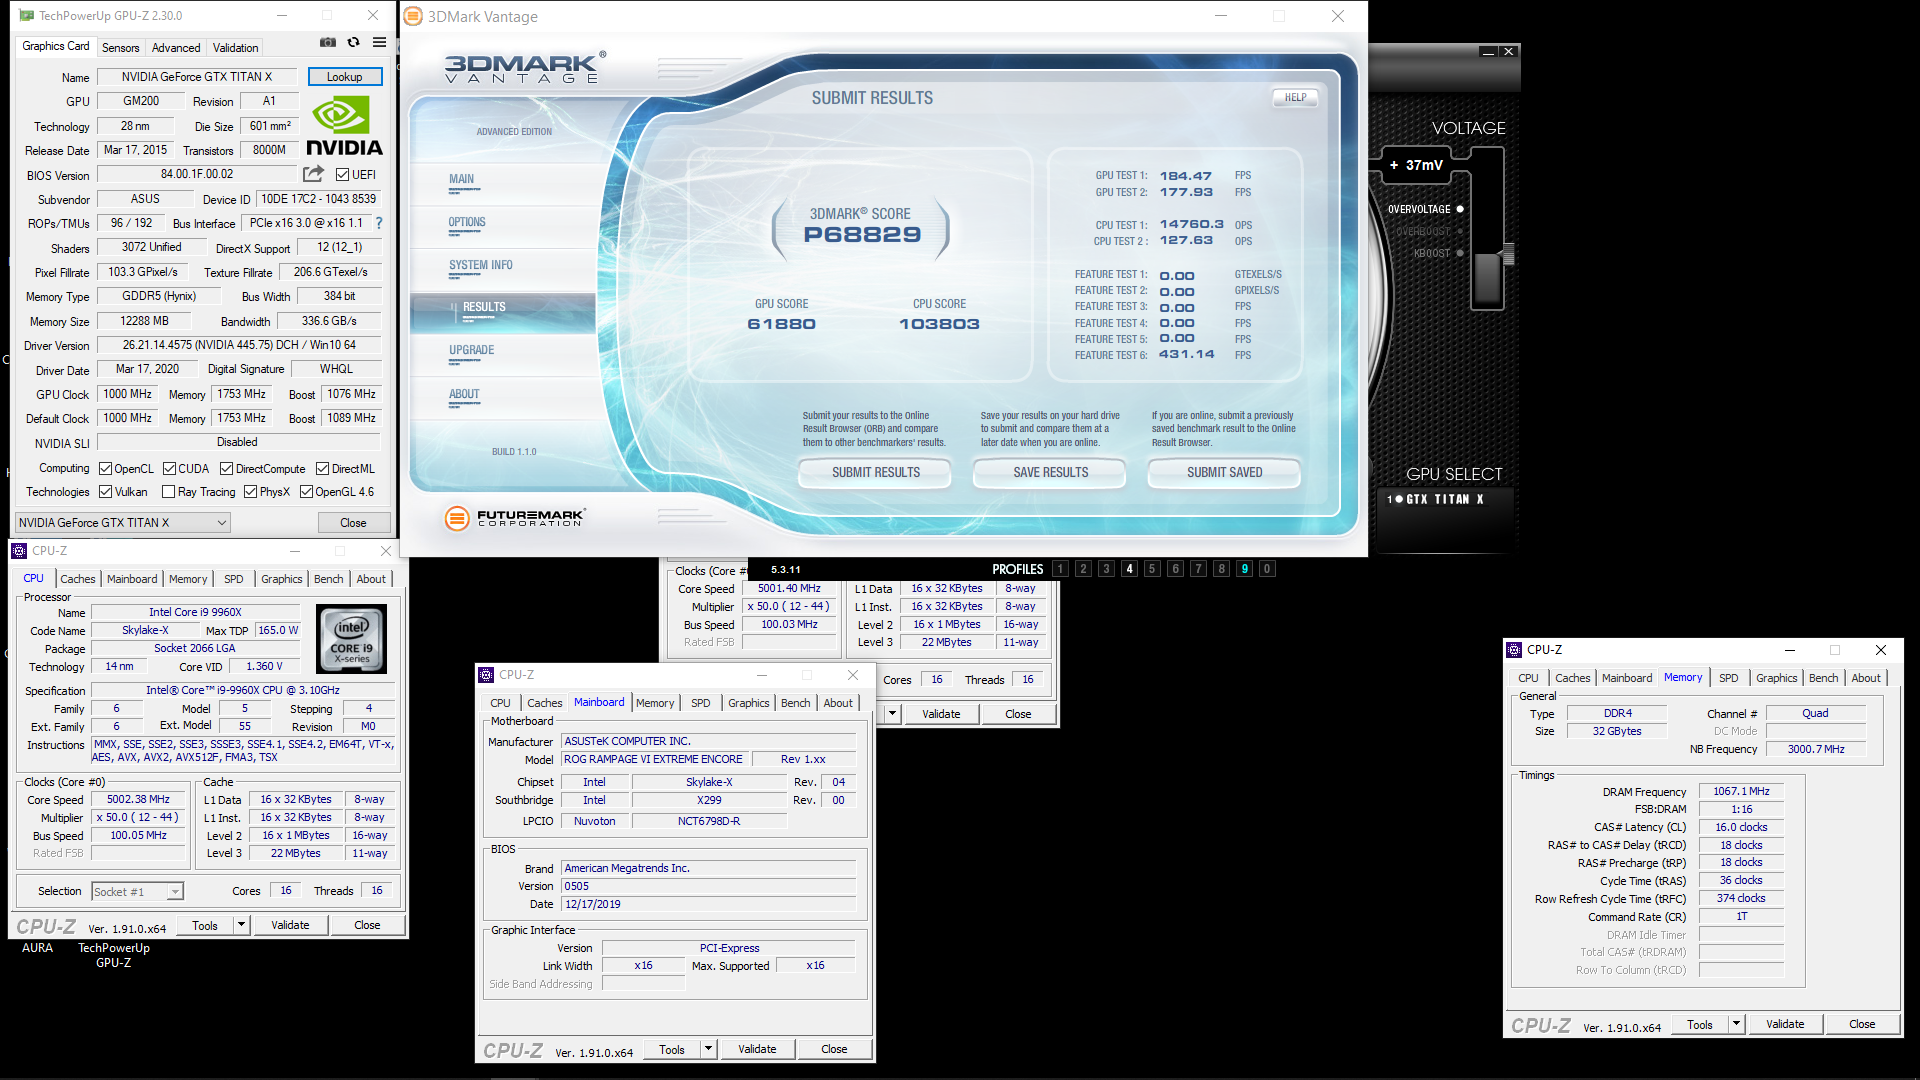Select overclock profile 2
The height and width of the screenshot is (1080, 1920).
click(x=1083, y=569)
